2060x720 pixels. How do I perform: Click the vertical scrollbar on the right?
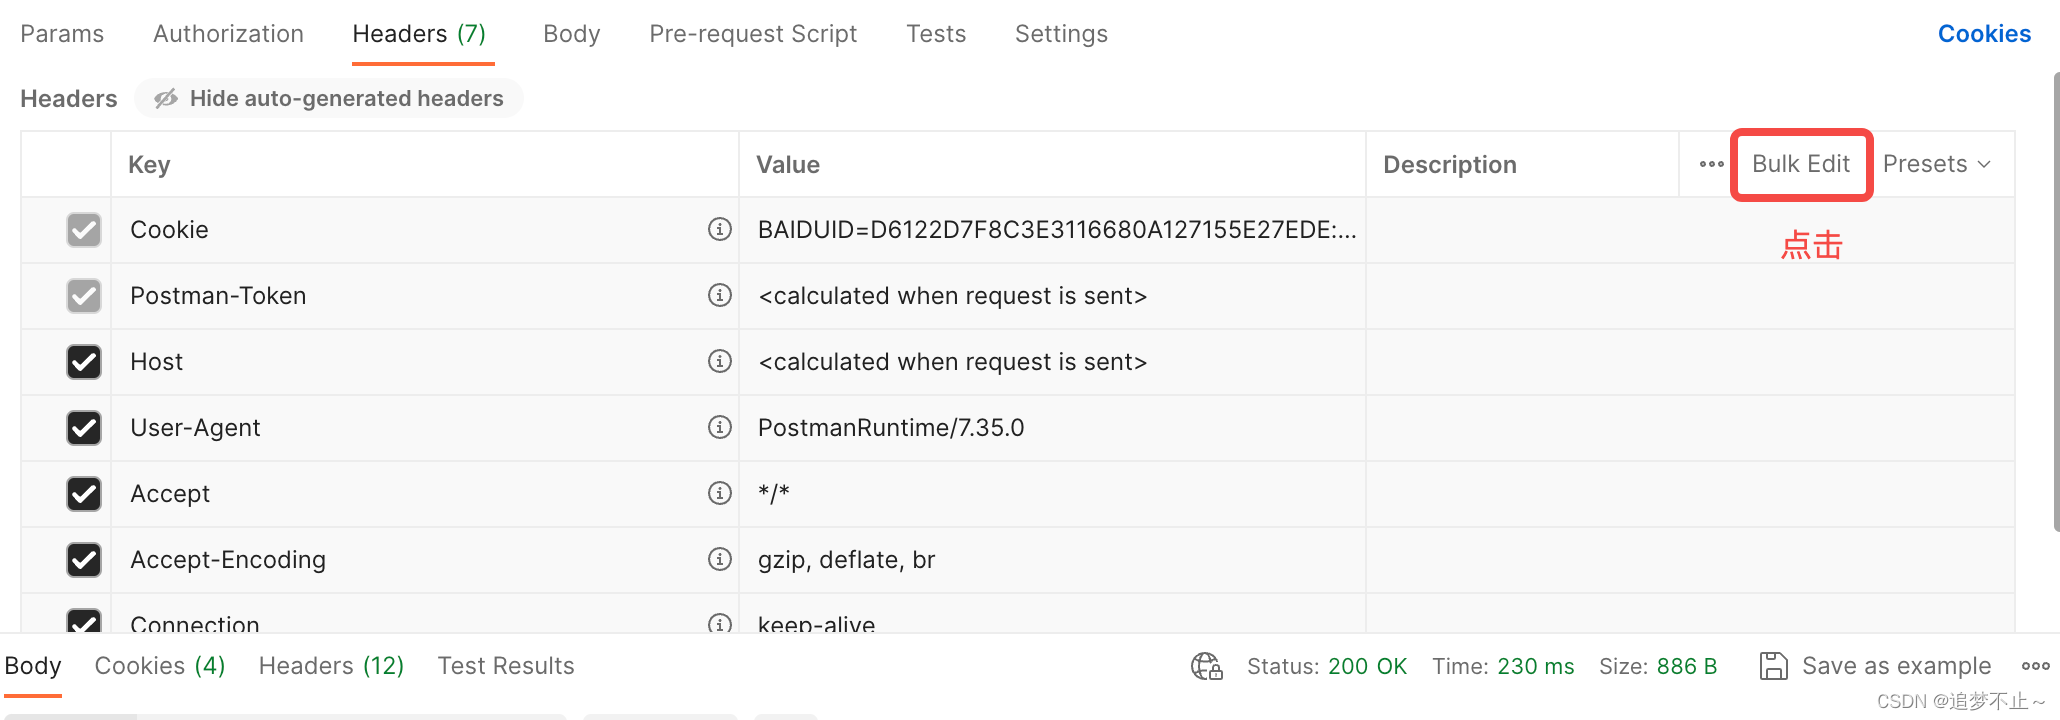pos(2055,300)
